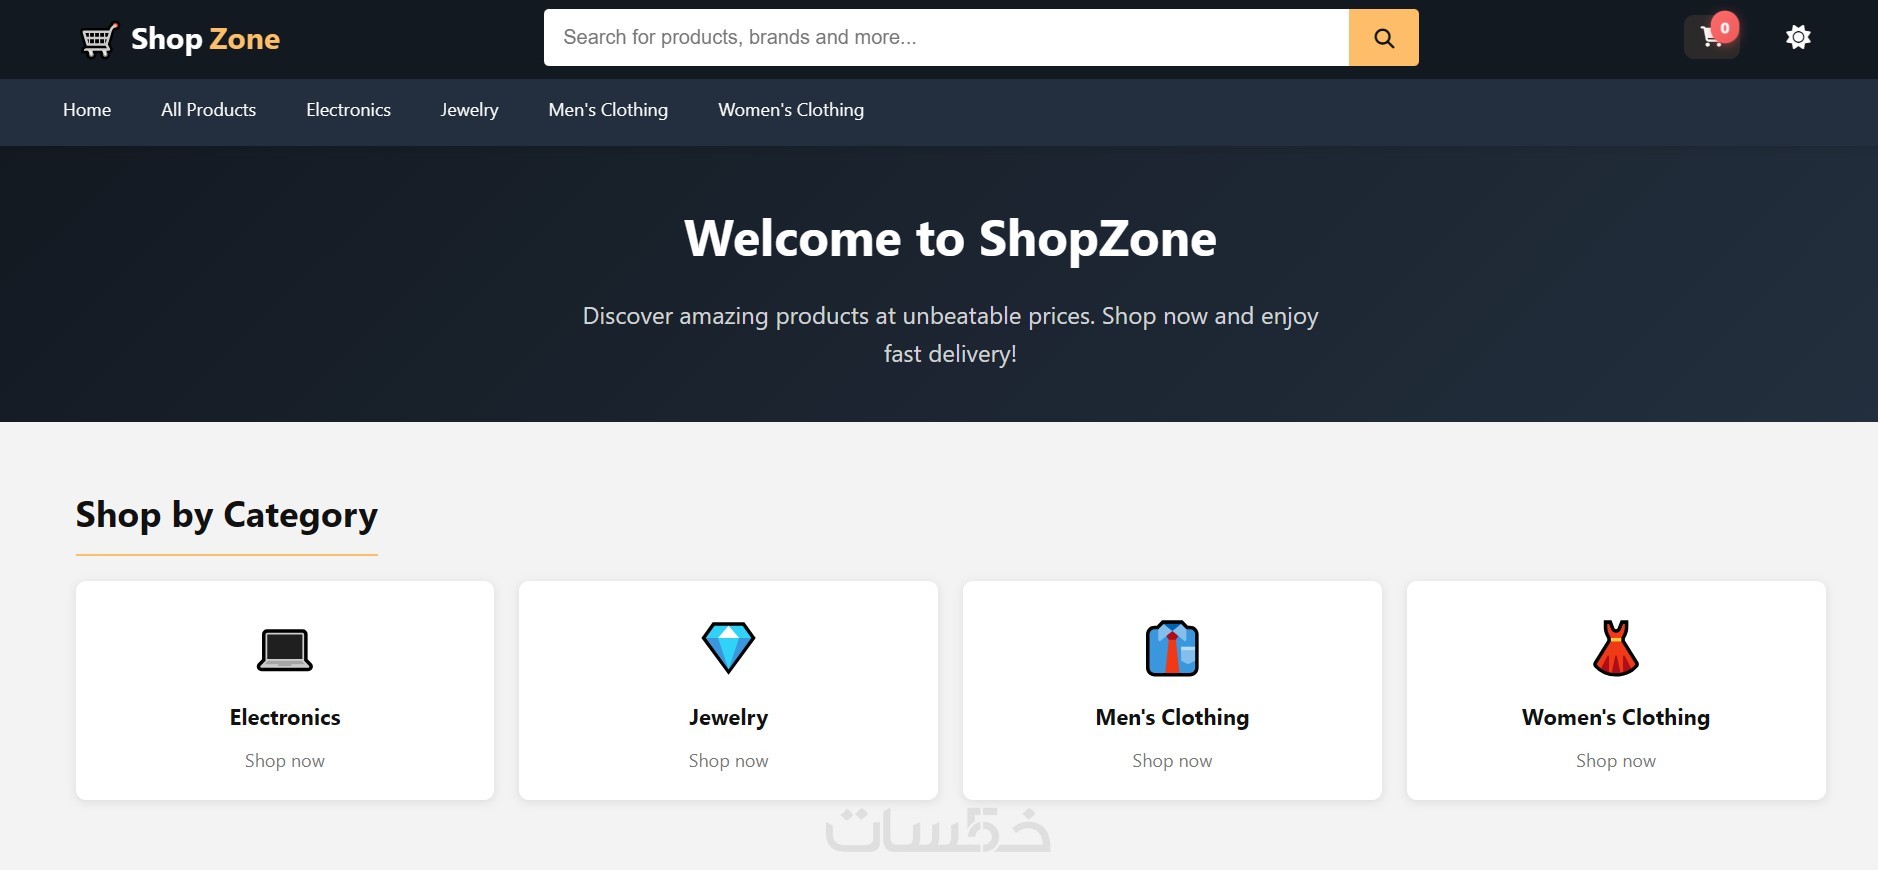Click the shirt and tie icon
The width and height of the screenshot is (1878, 870).
point(1172,648)
